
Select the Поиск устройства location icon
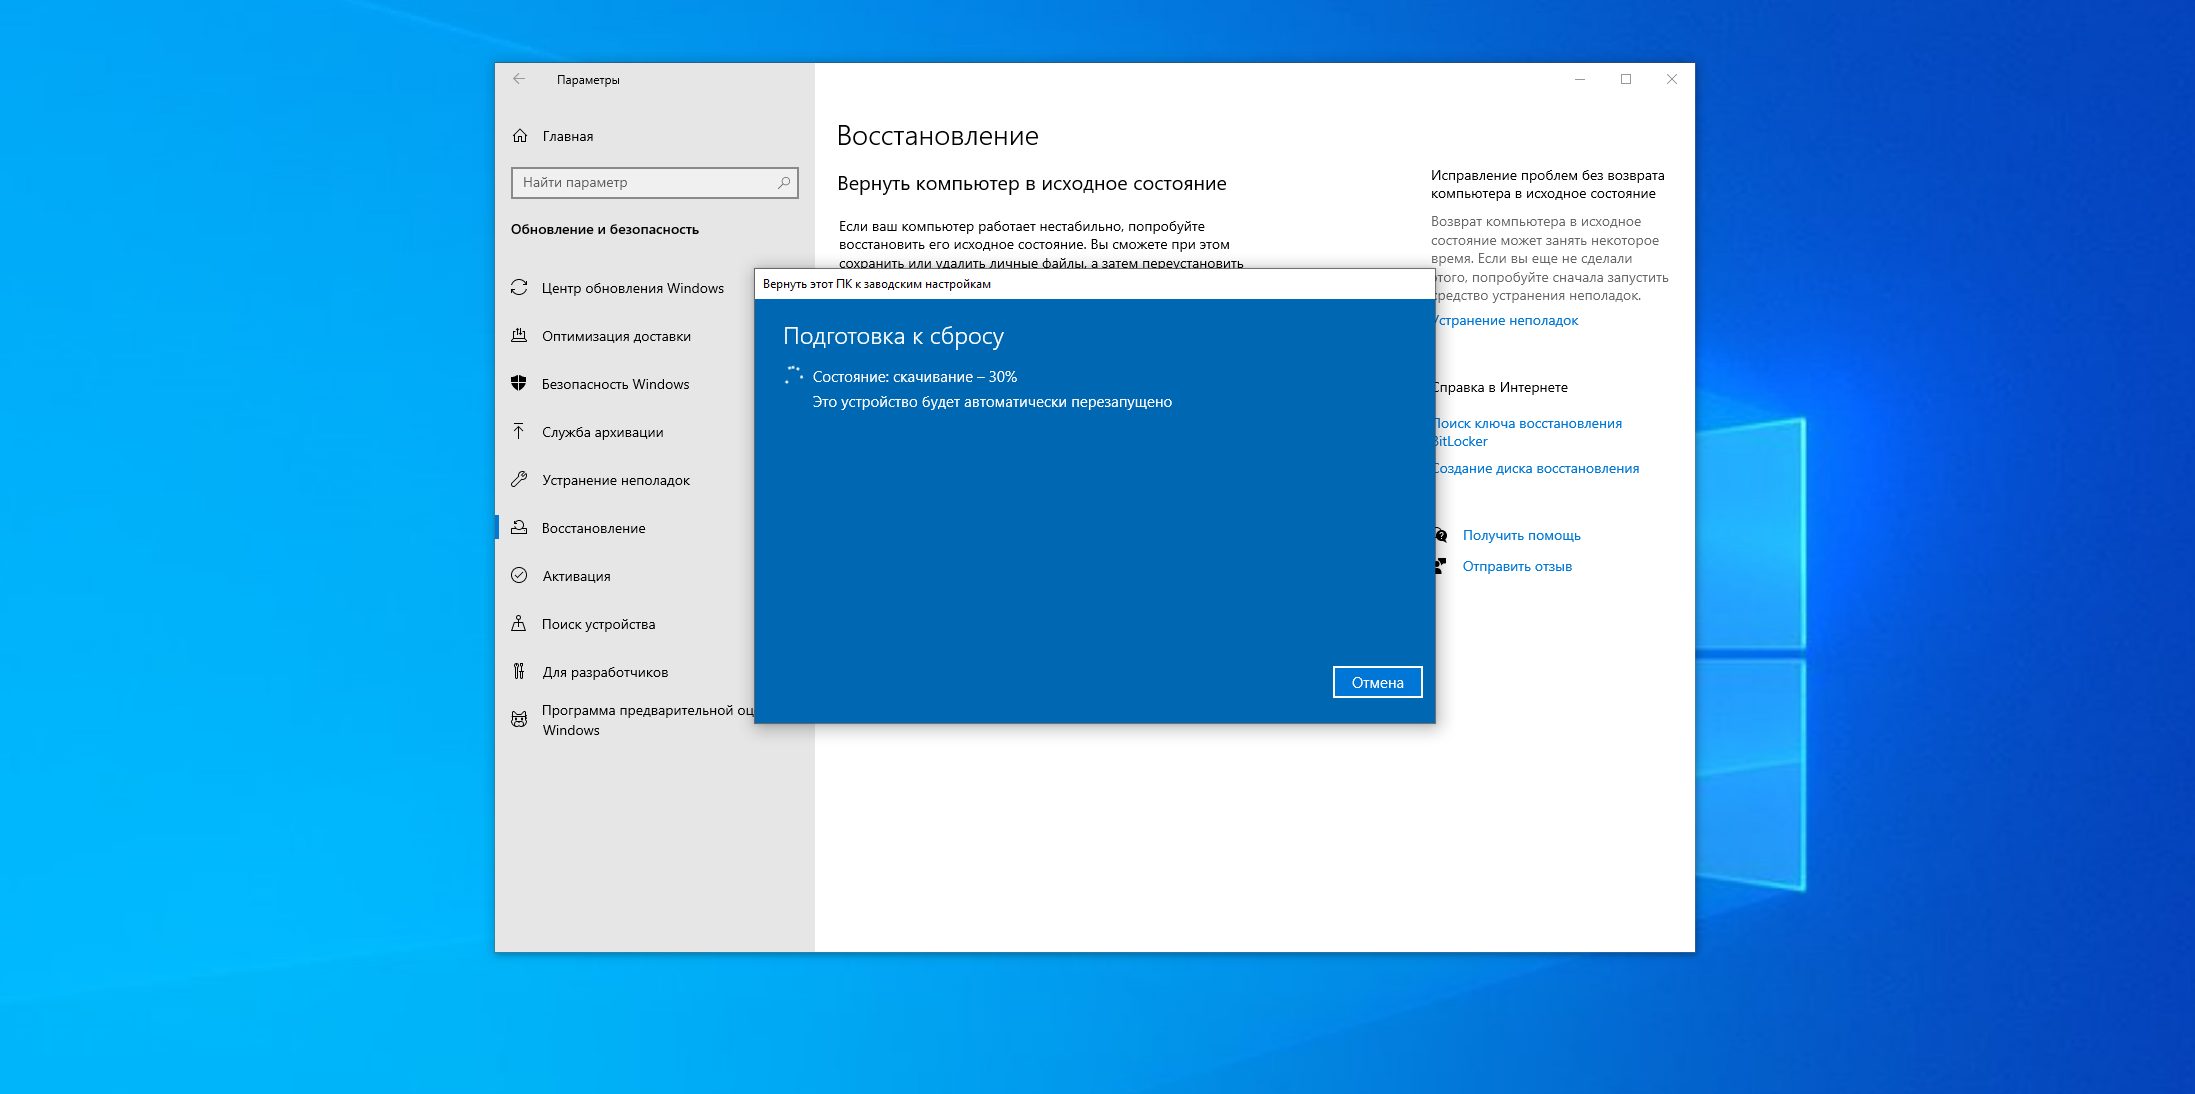(519, 624)
